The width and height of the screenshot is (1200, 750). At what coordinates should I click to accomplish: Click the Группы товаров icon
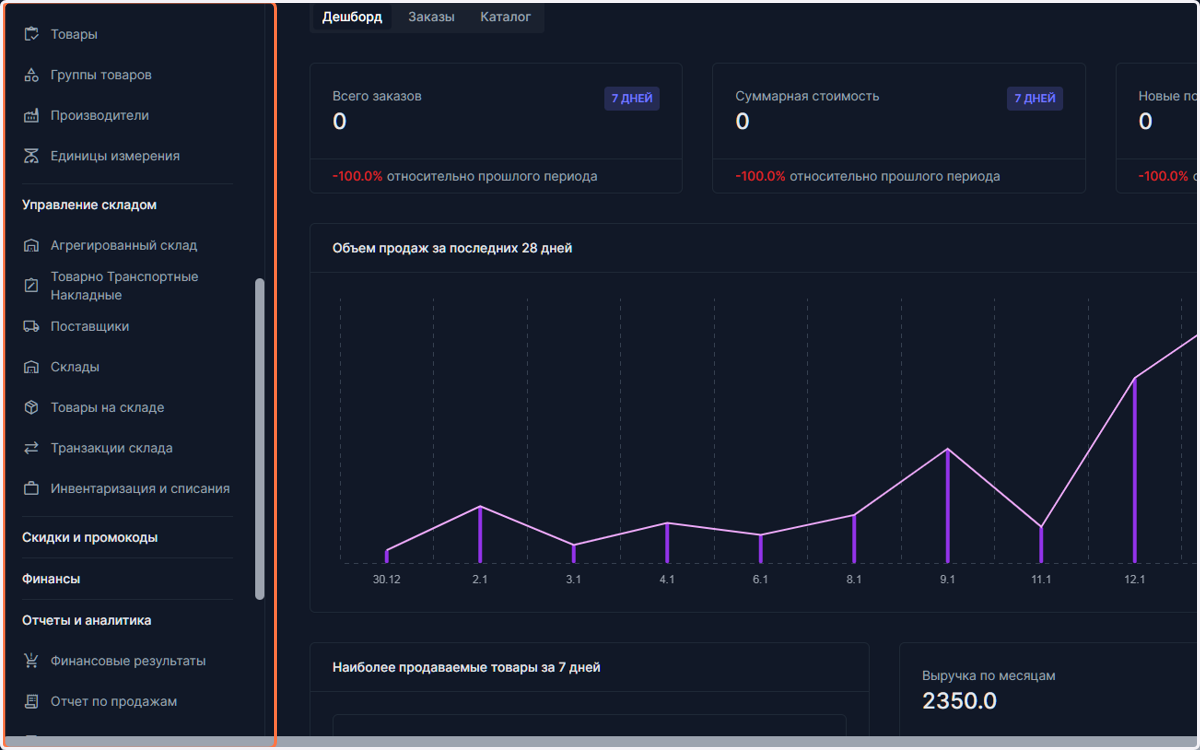[31, 75]
